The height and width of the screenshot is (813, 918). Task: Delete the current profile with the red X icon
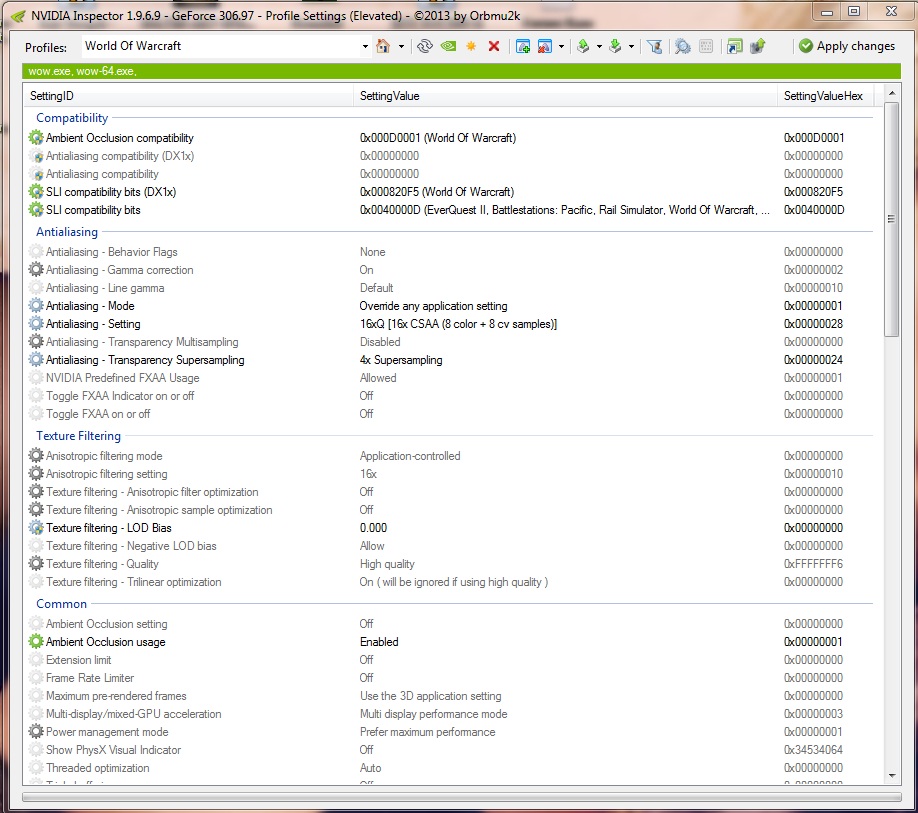click(x=494, y=46)
